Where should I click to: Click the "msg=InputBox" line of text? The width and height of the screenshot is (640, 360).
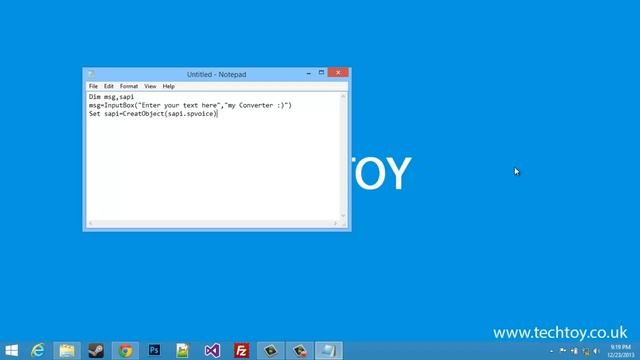click(190, 105)
